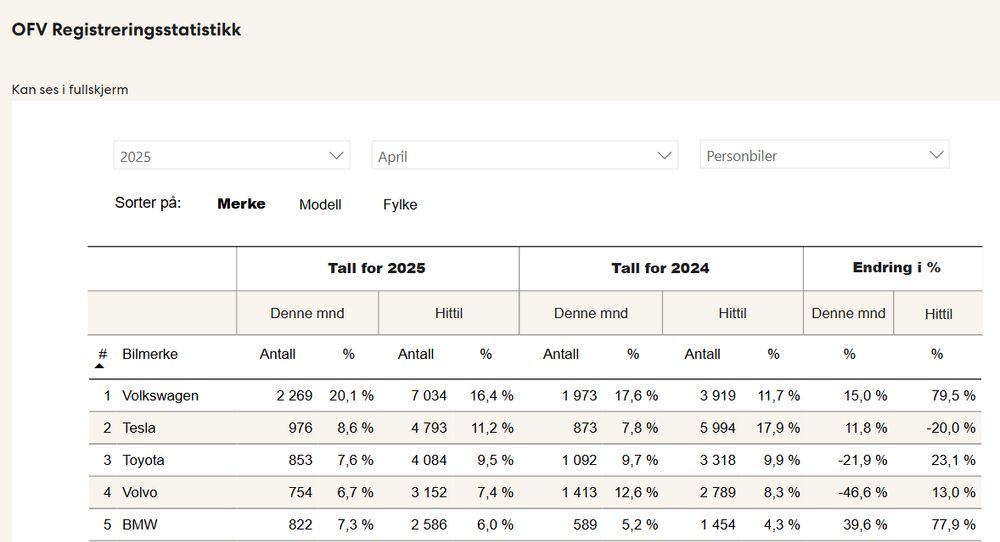The image size is (1000, 542).
Task: Click BMW's 1 454 count for 2024
Action: [717, 525]
